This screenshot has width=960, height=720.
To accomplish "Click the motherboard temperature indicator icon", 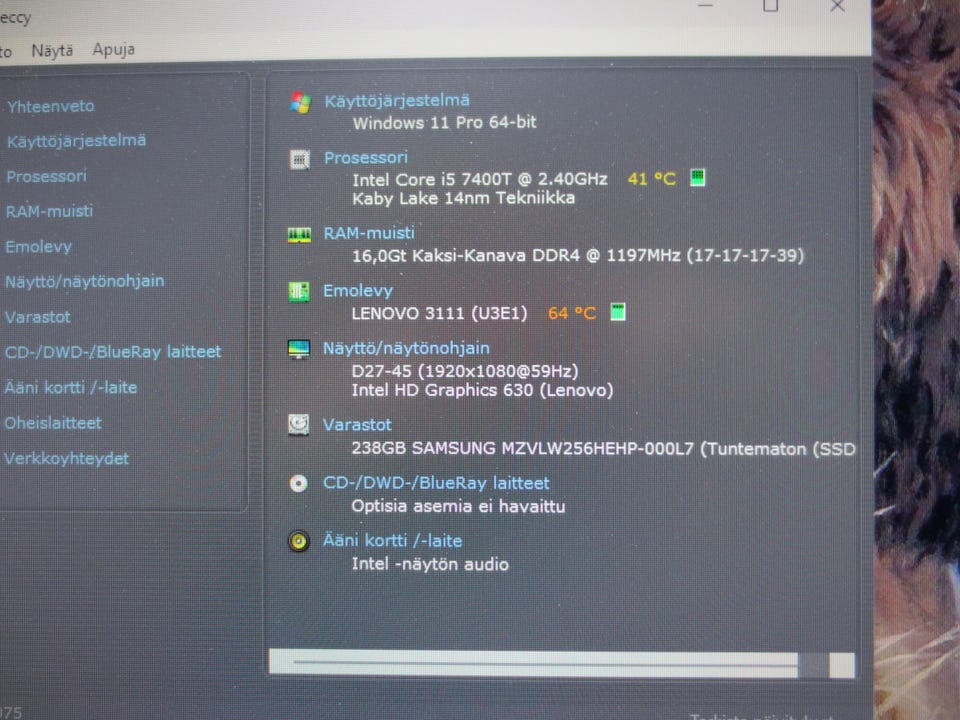I will coord(618,312).
